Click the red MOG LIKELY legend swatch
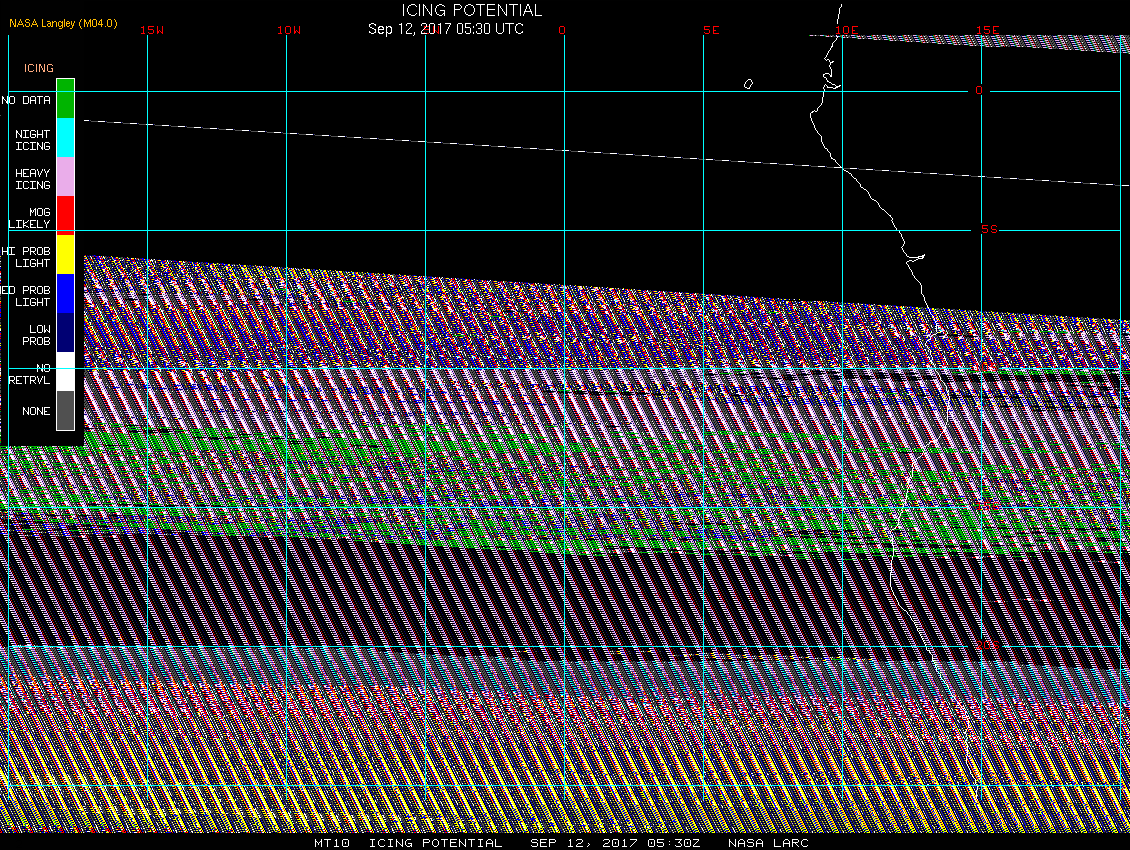The image size is (1130, 850). pos(66,216)
